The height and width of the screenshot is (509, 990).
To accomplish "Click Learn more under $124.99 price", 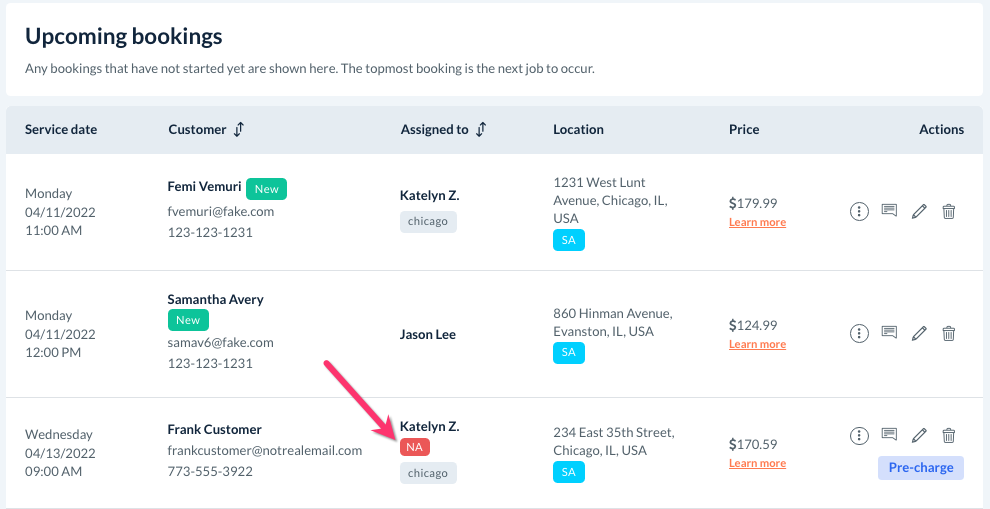I will tap(757, 344).
